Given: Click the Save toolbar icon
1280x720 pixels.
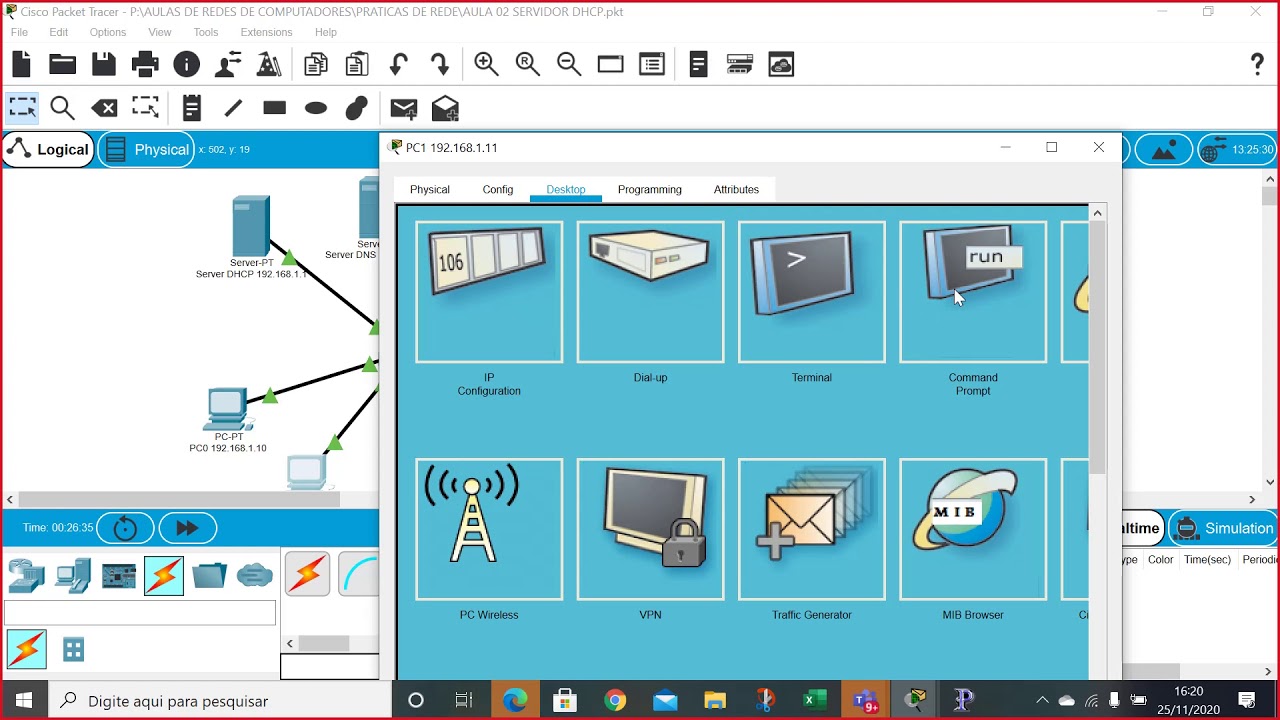Looking at the screenshot, I should pos(104,65).
